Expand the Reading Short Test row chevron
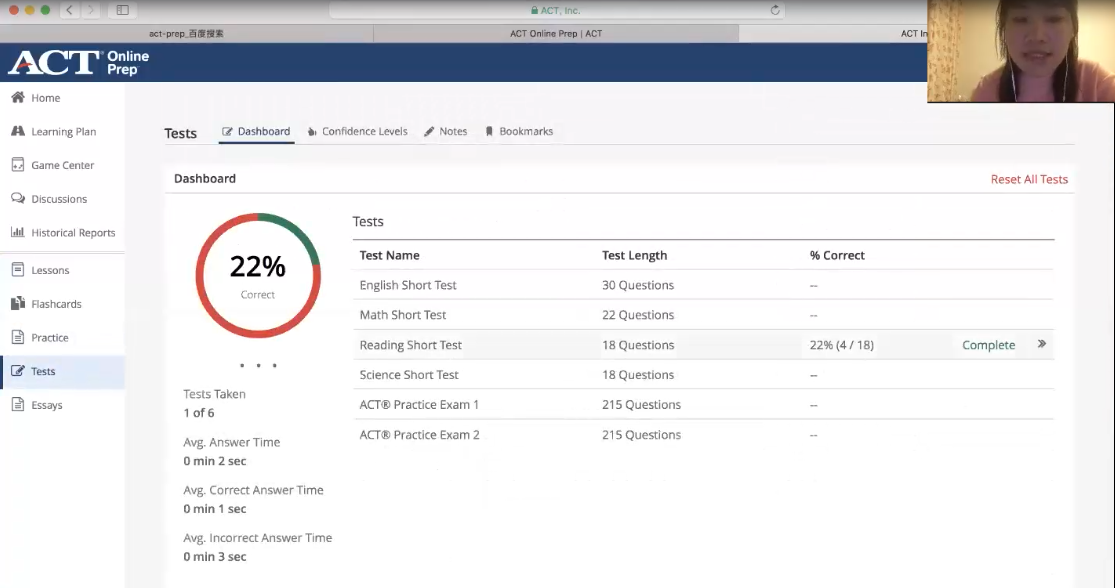 point(1042,344)
